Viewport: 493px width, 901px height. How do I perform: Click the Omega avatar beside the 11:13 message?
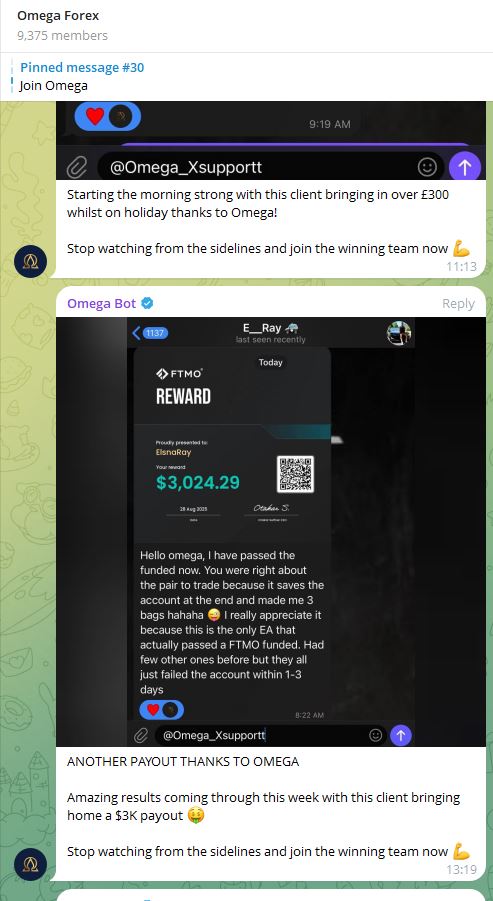30,260
